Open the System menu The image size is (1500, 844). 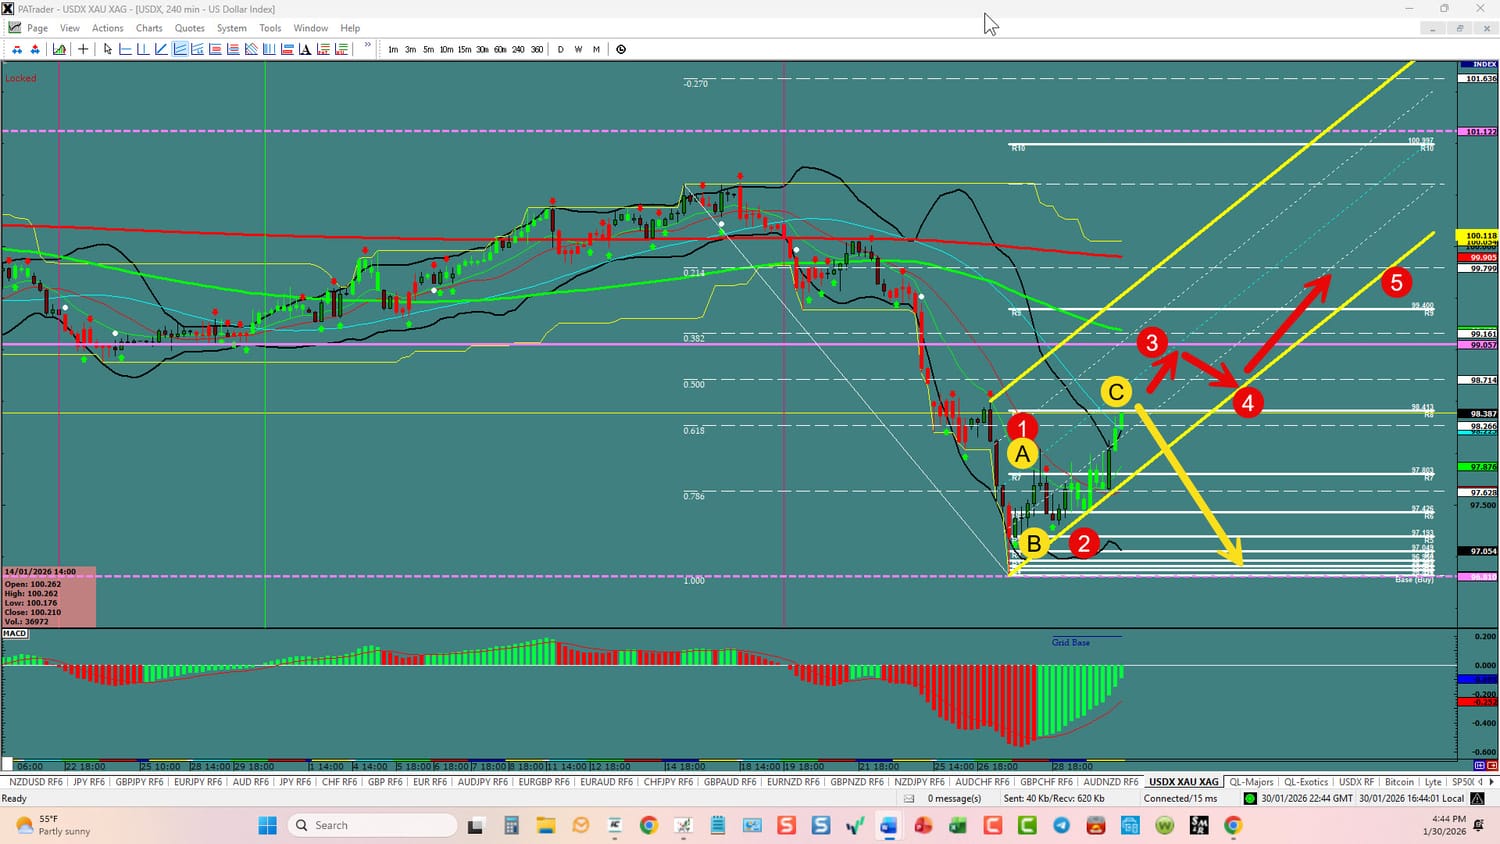tap(232, 28)
